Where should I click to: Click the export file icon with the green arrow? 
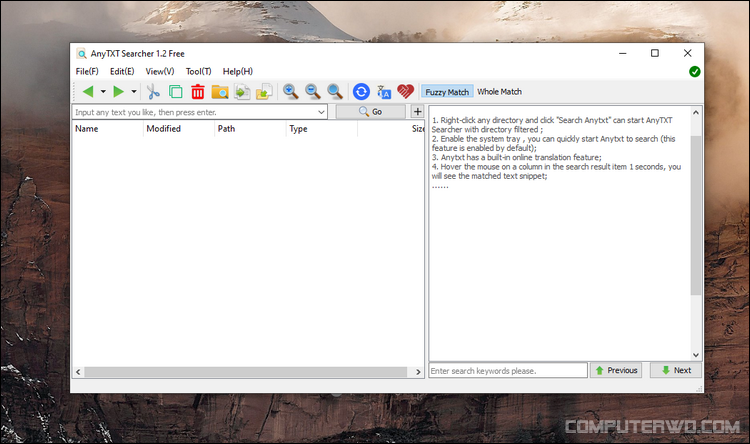242,91
